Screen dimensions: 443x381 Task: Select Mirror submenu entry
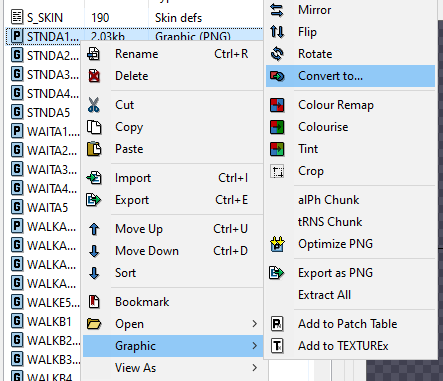350,10
